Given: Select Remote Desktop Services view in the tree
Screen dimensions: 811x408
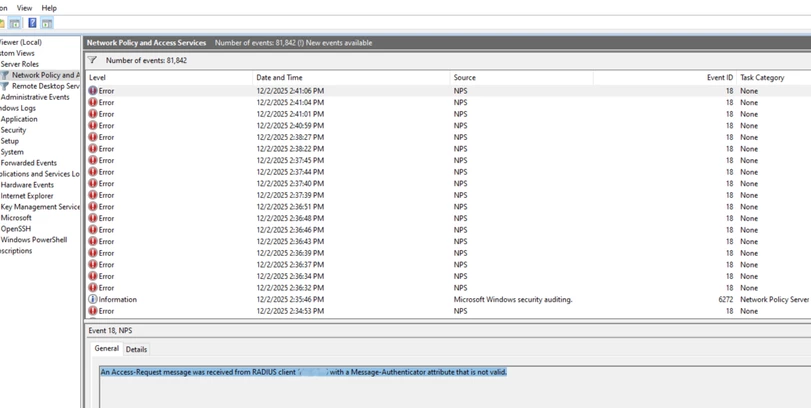Looking at the screenshot, I should click(46, 86).
